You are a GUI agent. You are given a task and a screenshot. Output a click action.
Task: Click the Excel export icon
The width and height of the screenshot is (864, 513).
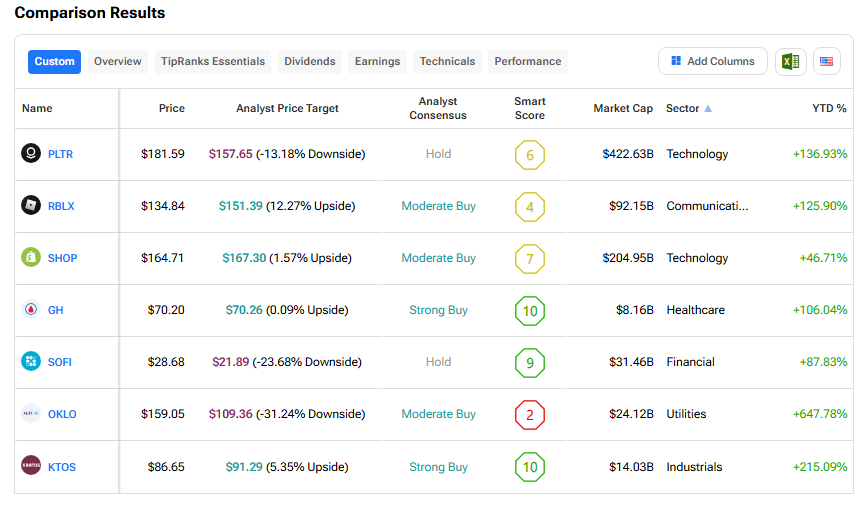[790, 61]
